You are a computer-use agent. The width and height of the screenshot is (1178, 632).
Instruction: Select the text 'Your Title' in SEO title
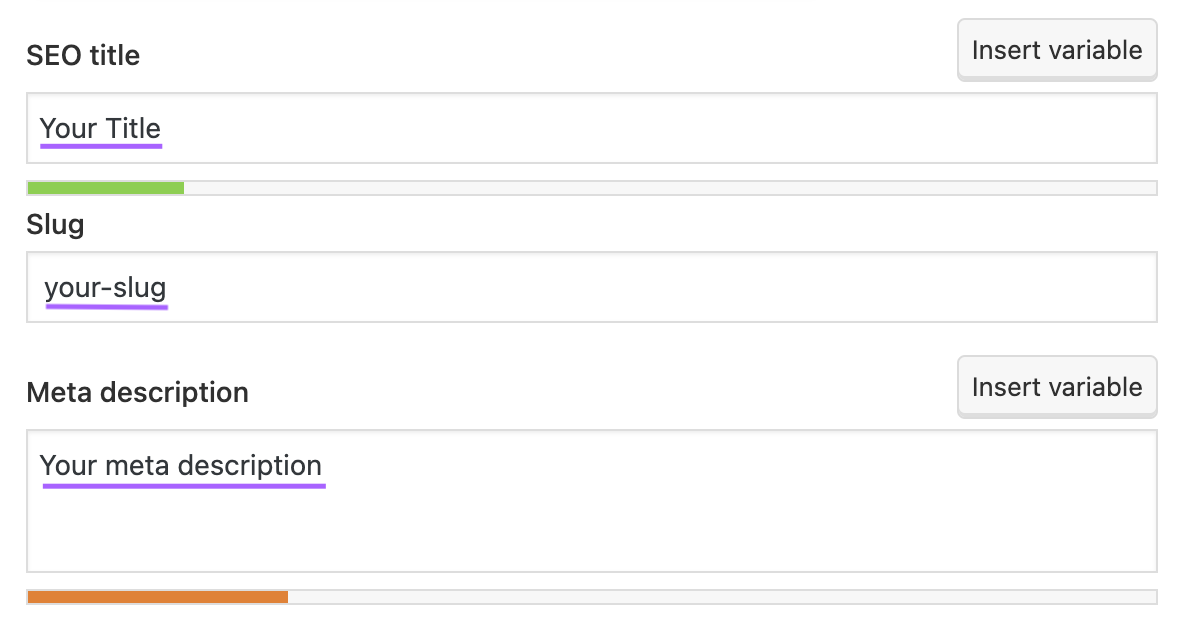(100, 128)
